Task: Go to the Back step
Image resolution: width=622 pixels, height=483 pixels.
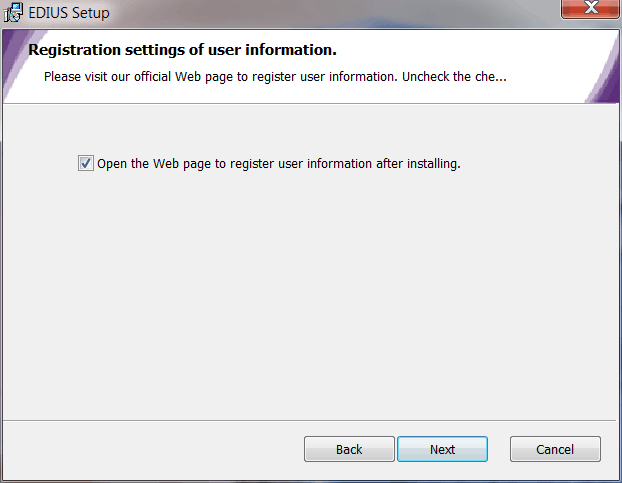Action: coord(349,449)
